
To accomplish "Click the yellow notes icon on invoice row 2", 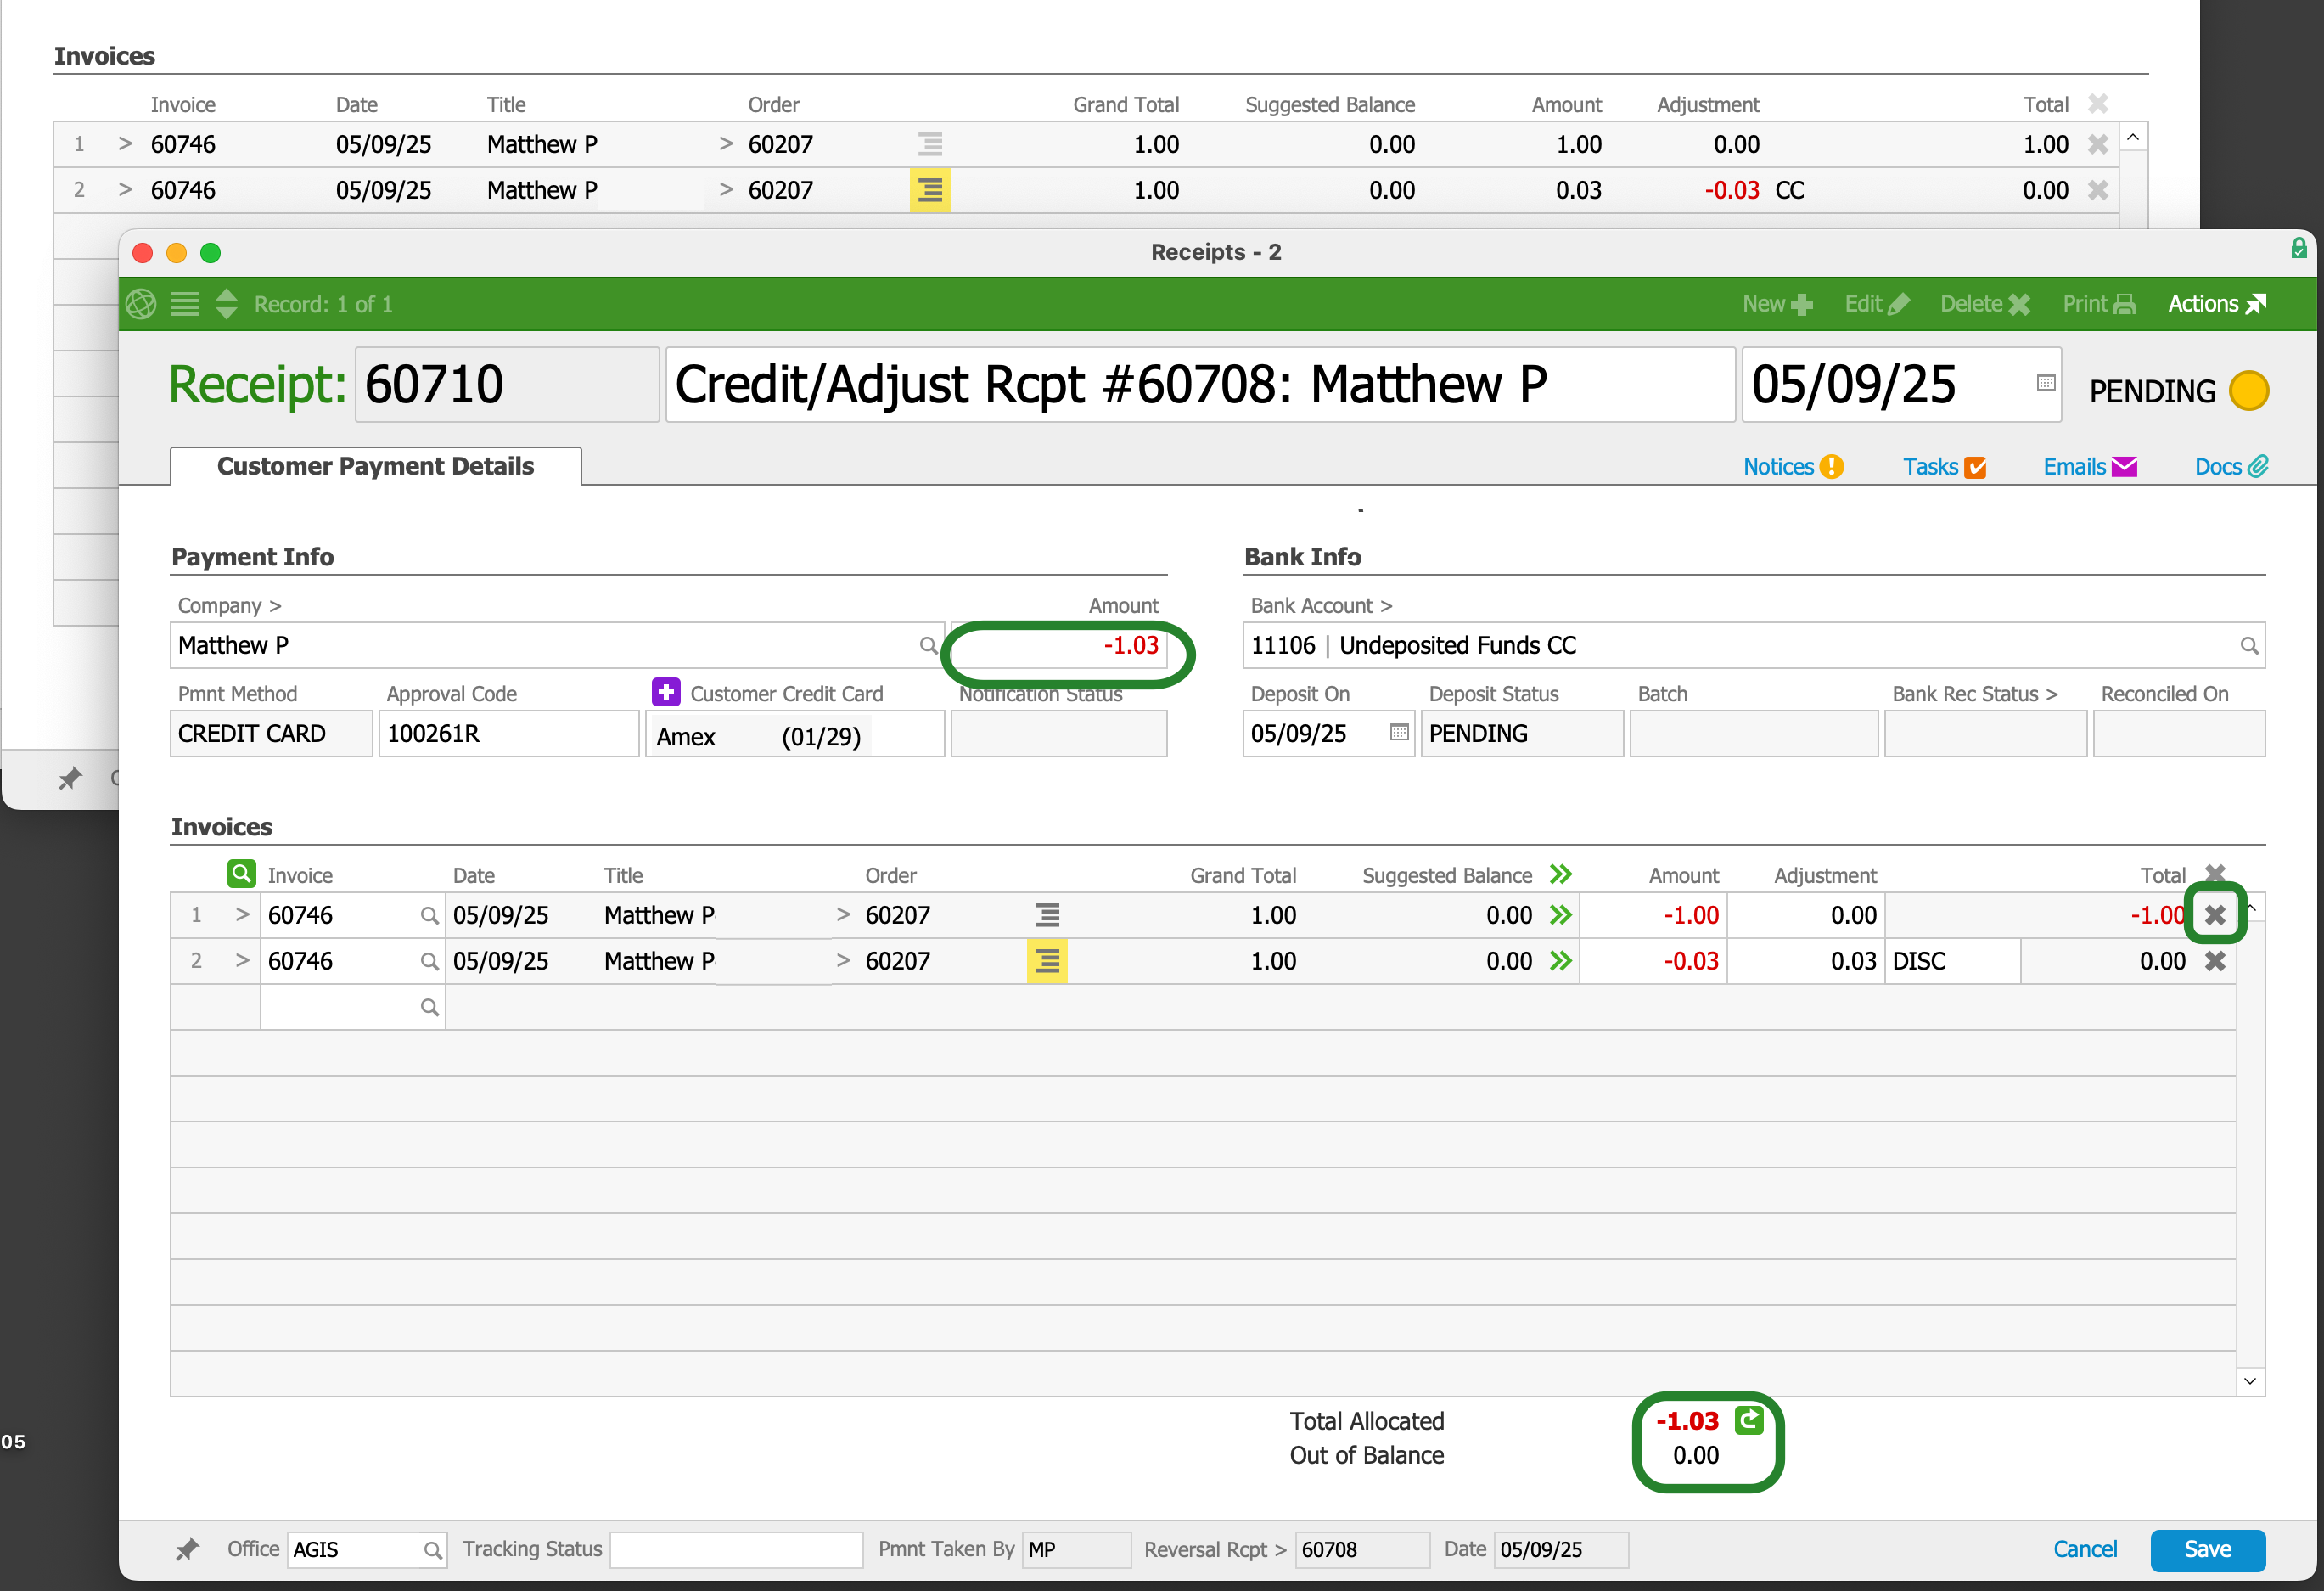I will [x=1046, y=961].
